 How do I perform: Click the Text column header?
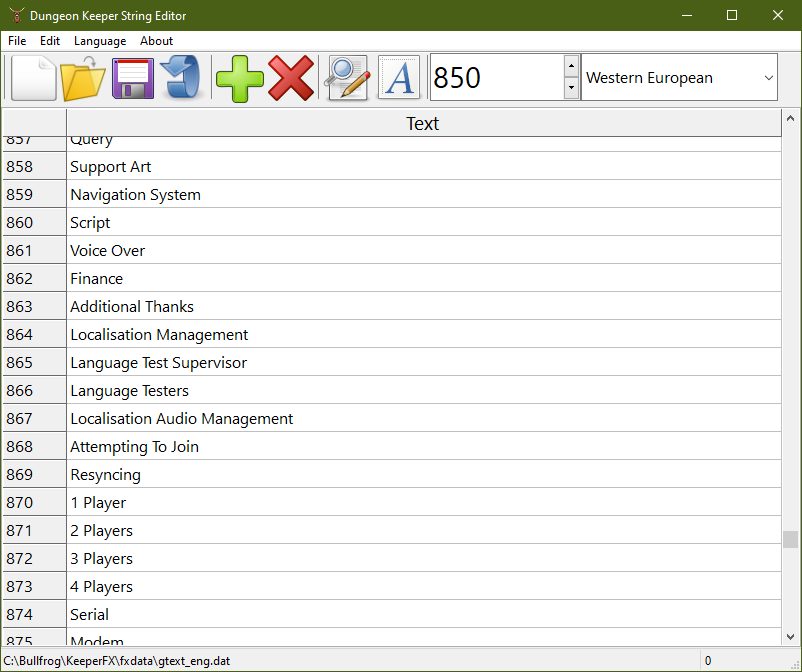(424, 123)
